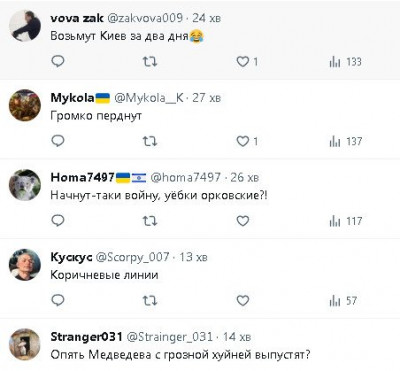This screenshot has height=371, width=400.
Task: Reply to vova zak's tweet
Action: (x=58, y=61)
